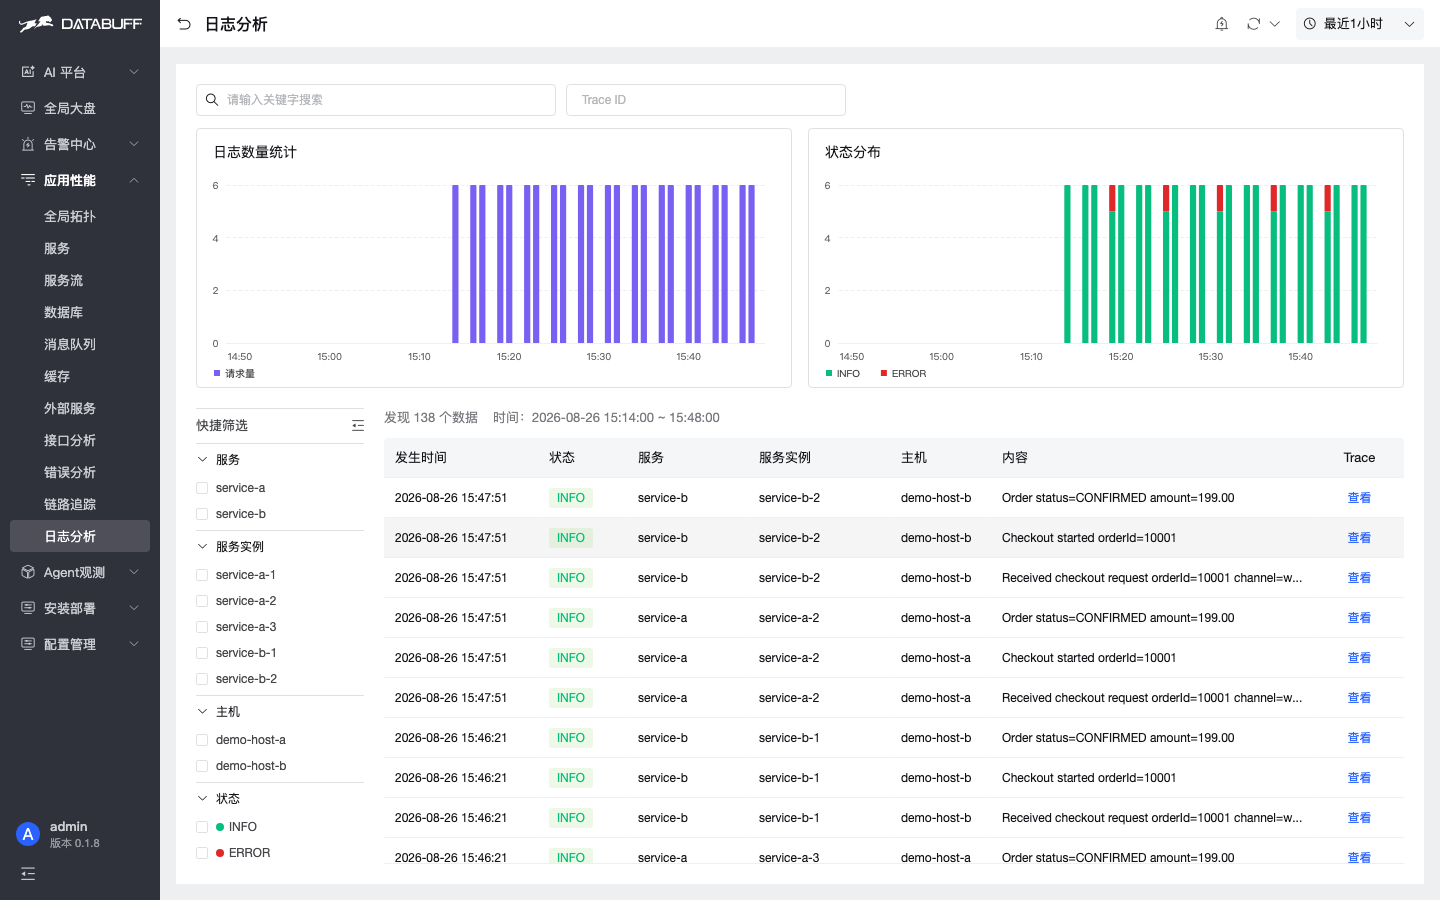Click the 请求量 legend marker
The image size is (1440, 900).
(x=217, y=373)
